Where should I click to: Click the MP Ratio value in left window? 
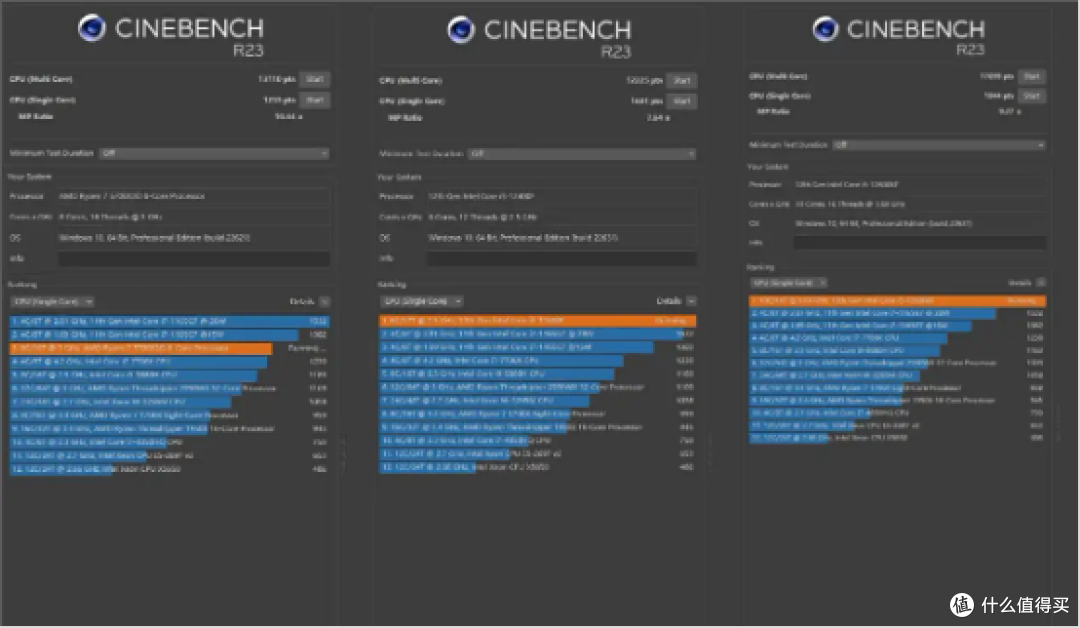(289, 117)
